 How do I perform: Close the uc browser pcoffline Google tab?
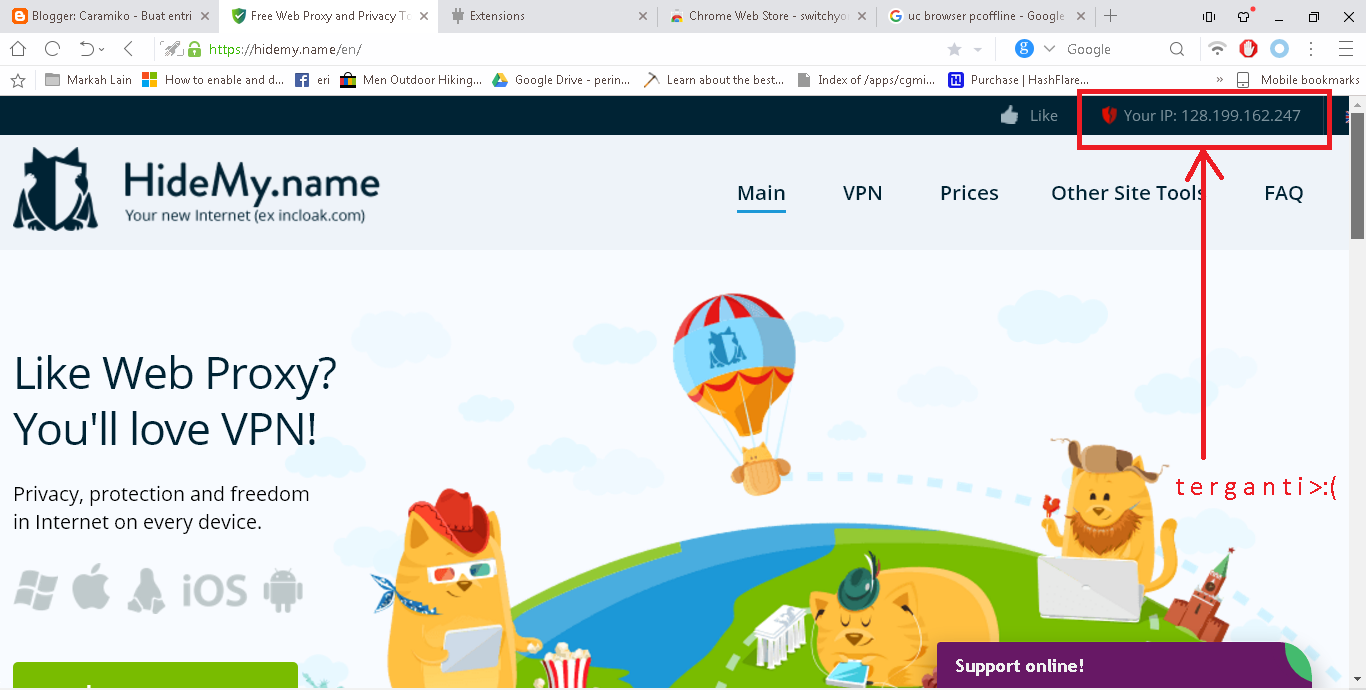[1079, 16]
